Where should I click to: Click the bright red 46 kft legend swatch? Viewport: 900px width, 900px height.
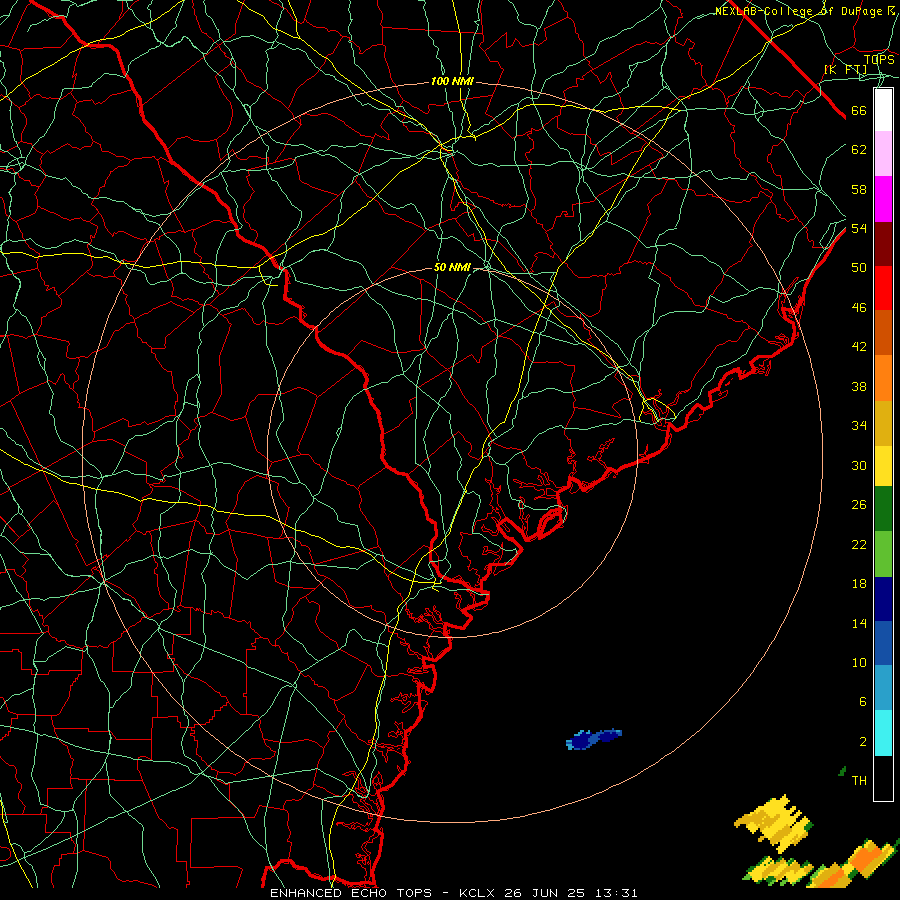(x=883, y=288)
